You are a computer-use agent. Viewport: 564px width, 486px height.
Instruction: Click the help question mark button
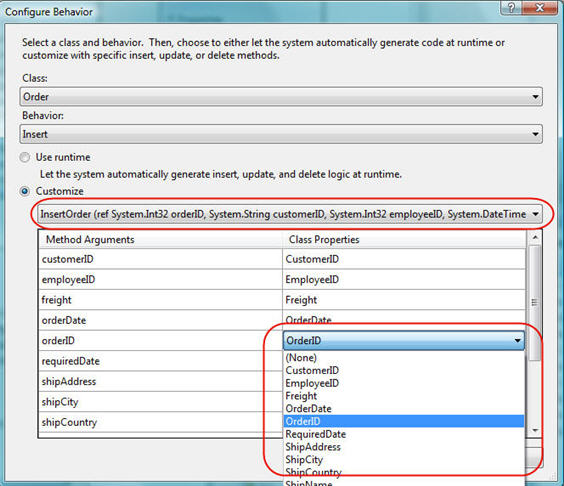pyautogui.click(x=511, y=8)
